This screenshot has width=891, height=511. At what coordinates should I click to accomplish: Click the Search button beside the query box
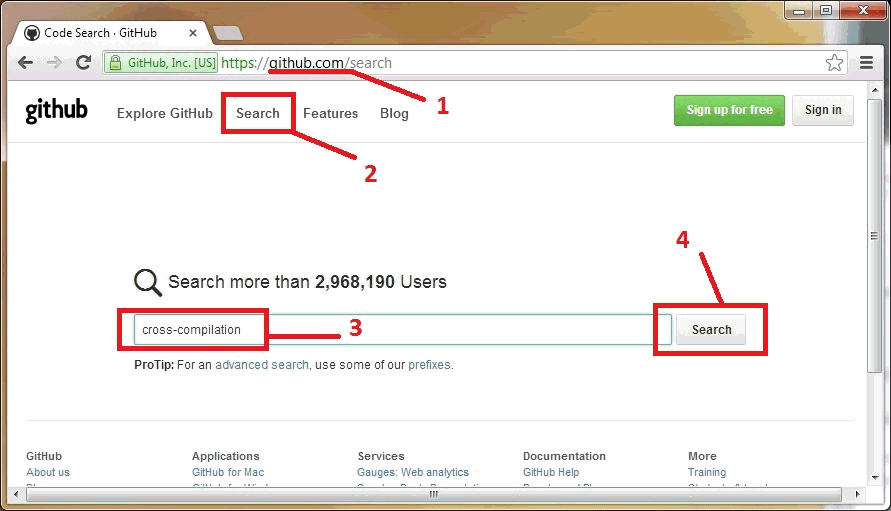click(x=711, y=330)
